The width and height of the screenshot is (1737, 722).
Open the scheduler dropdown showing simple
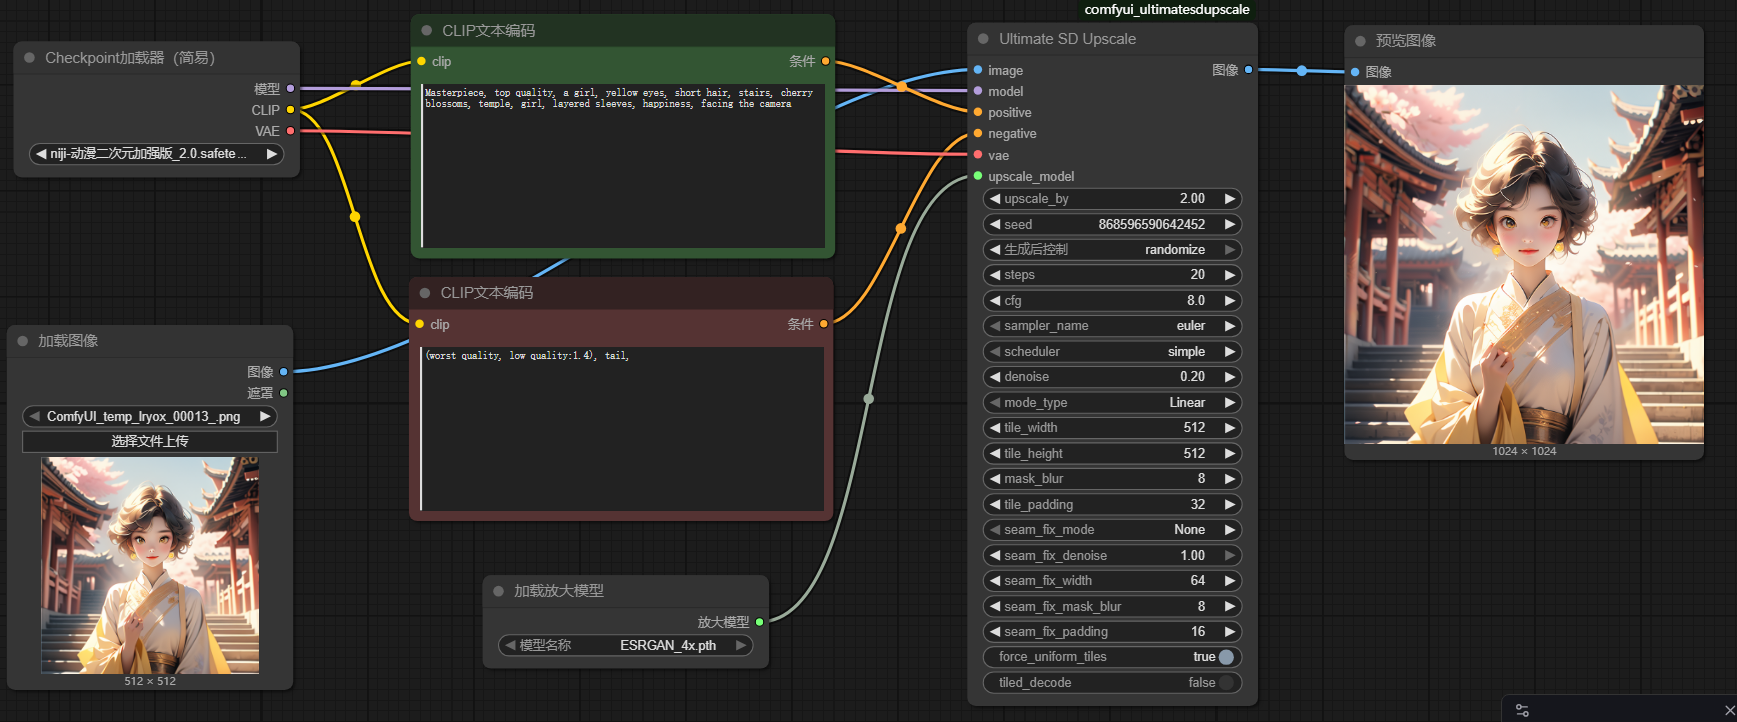pyautogui.click(x=1112, y=352)
